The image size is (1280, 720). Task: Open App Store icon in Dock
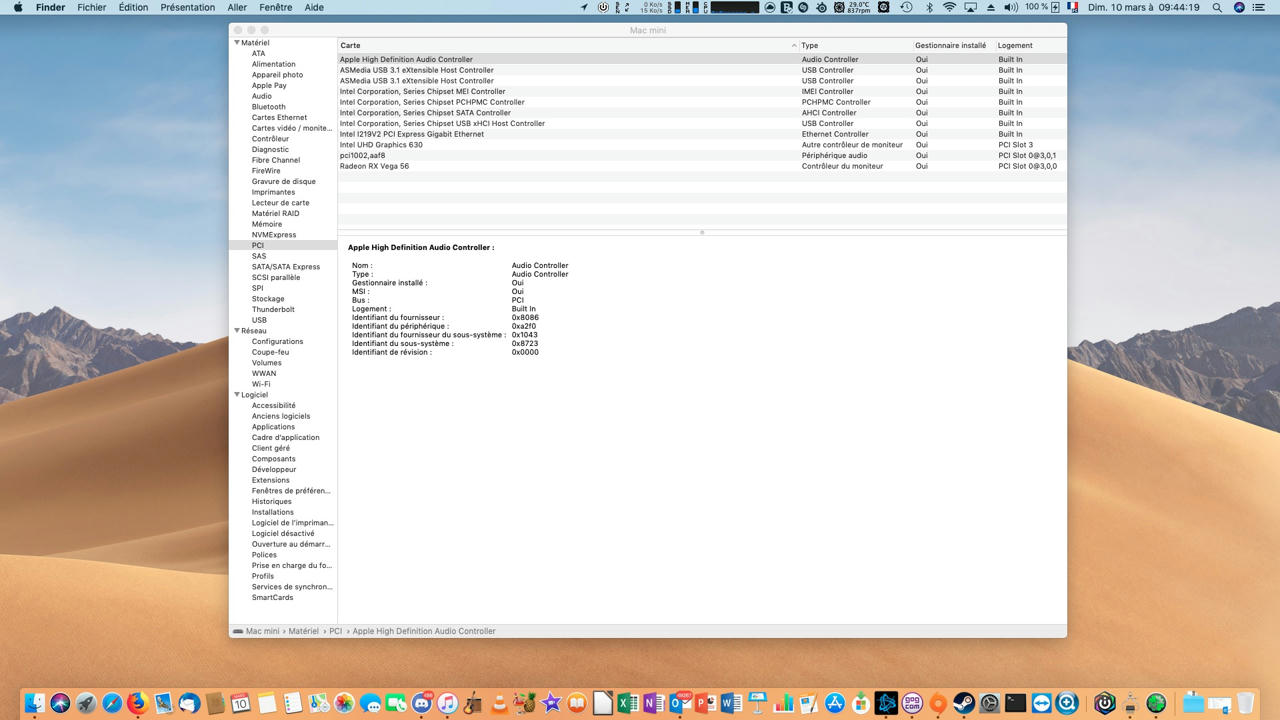pyautogui.click(x=835, y=703)
